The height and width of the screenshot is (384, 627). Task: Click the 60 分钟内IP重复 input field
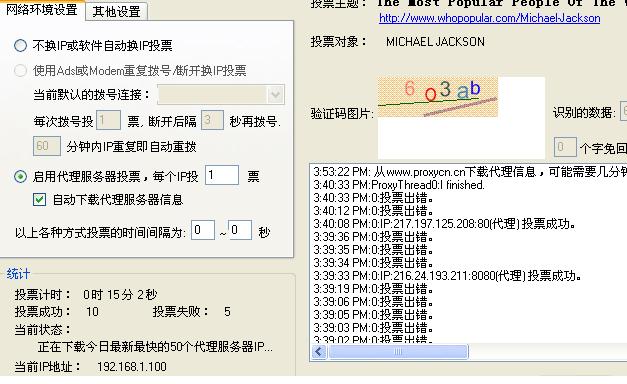point(47,146)
